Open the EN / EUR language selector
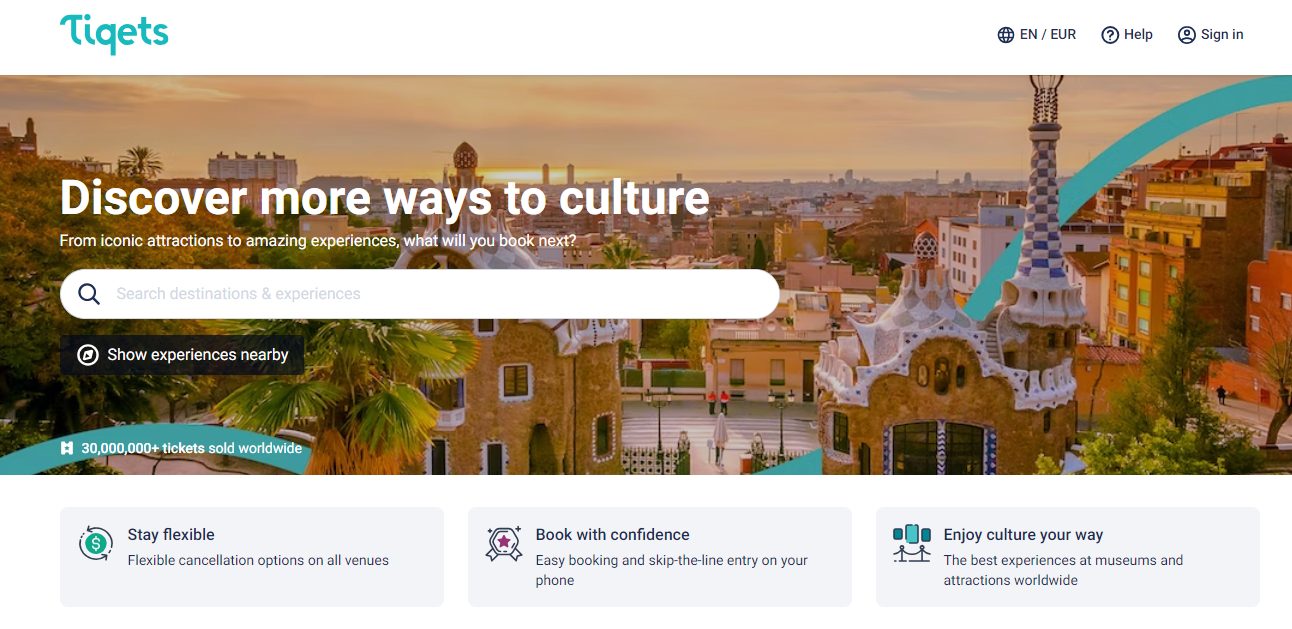The height and width of the screenshot is (629, 1292). click(1037, 35)
